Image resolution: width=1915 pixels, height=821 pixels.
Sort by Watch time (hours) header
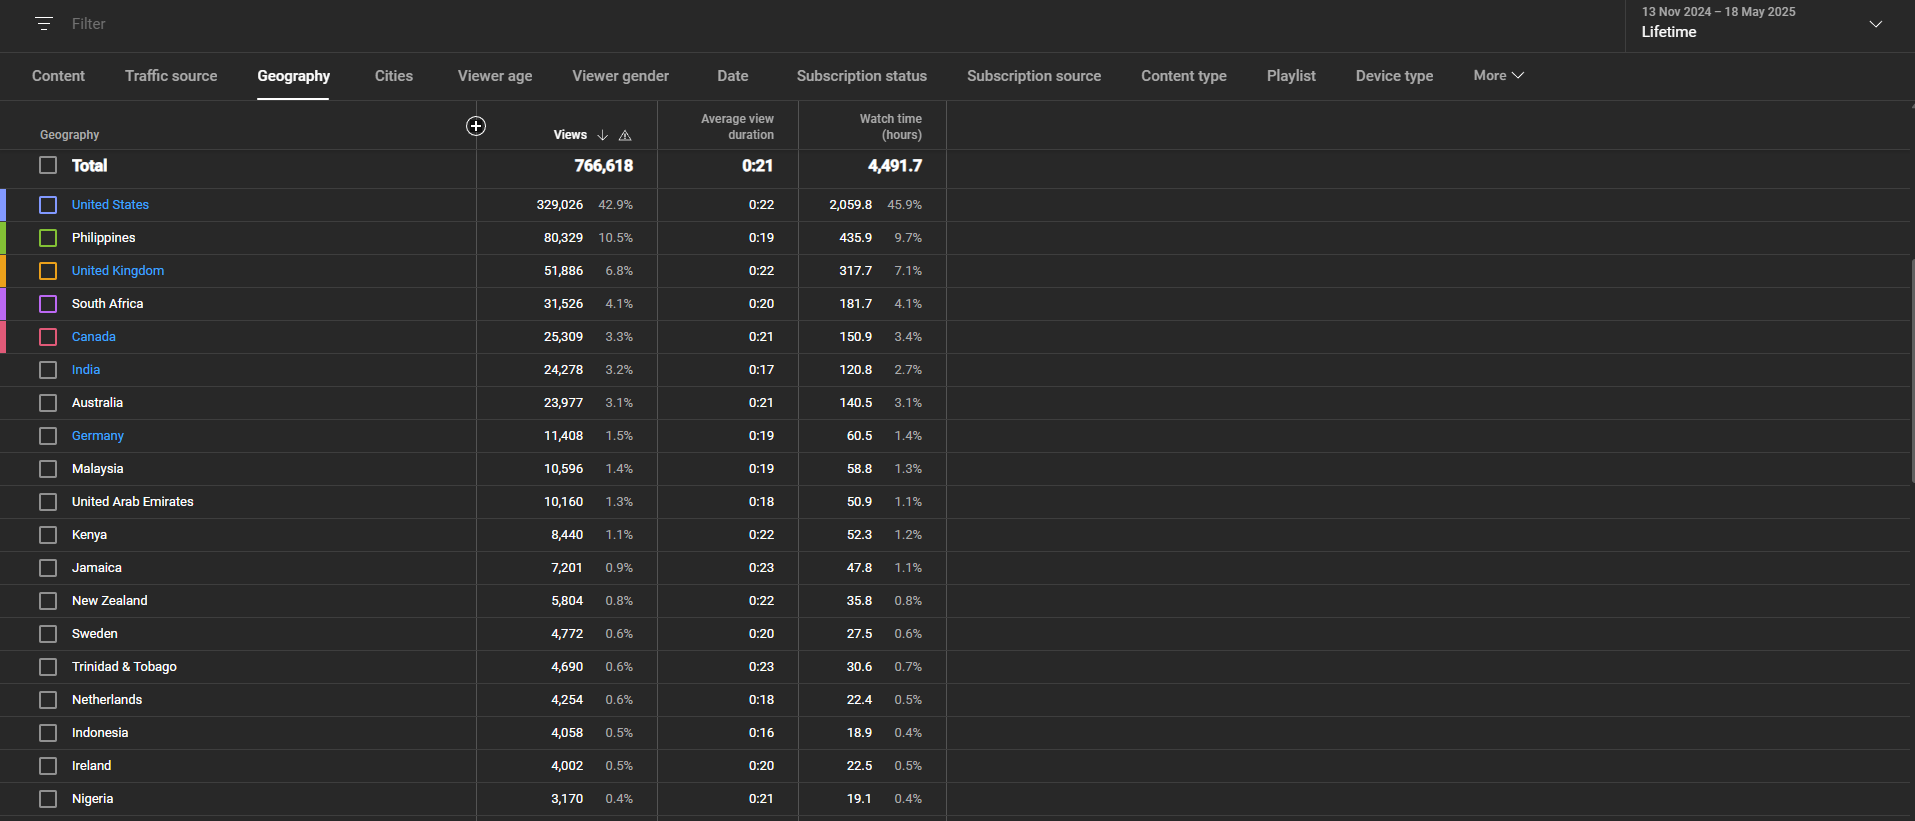click(x=891, y=127)
